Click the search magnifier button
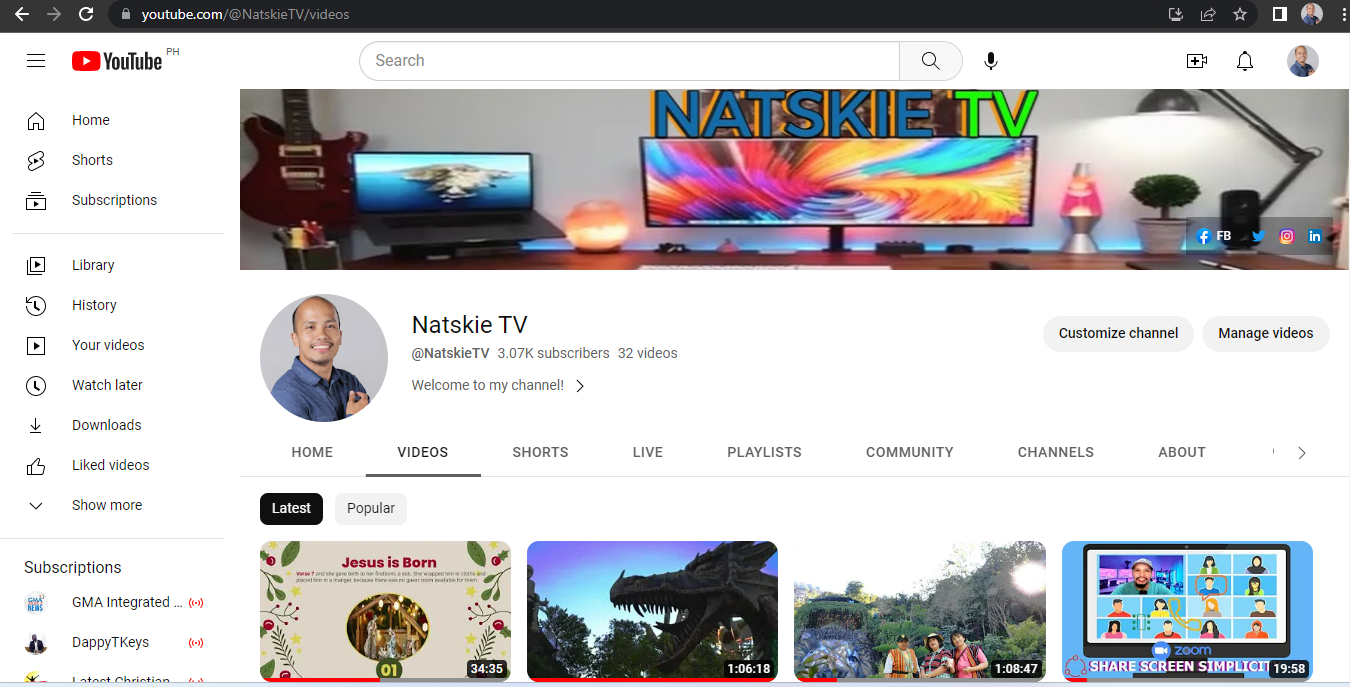The image size is (1350, 687). (x=931, y=61)
